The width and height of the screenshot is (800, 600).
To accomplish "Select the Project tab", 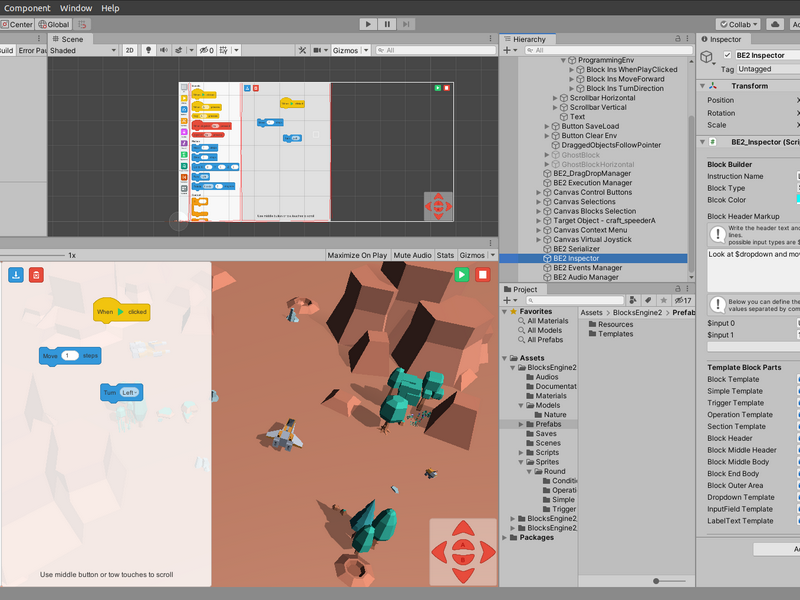I will (x=521, y=289).
